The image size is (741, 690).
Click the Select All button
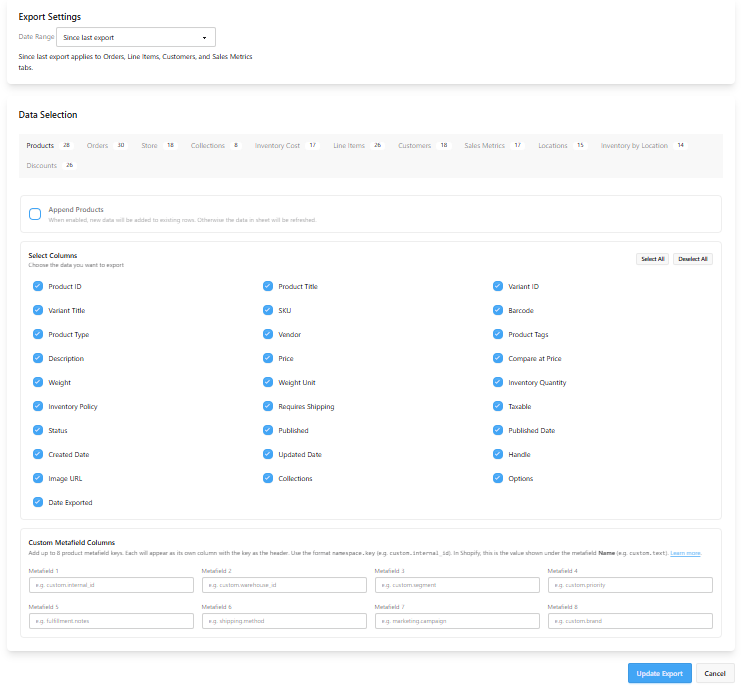[x=652, y=259]
